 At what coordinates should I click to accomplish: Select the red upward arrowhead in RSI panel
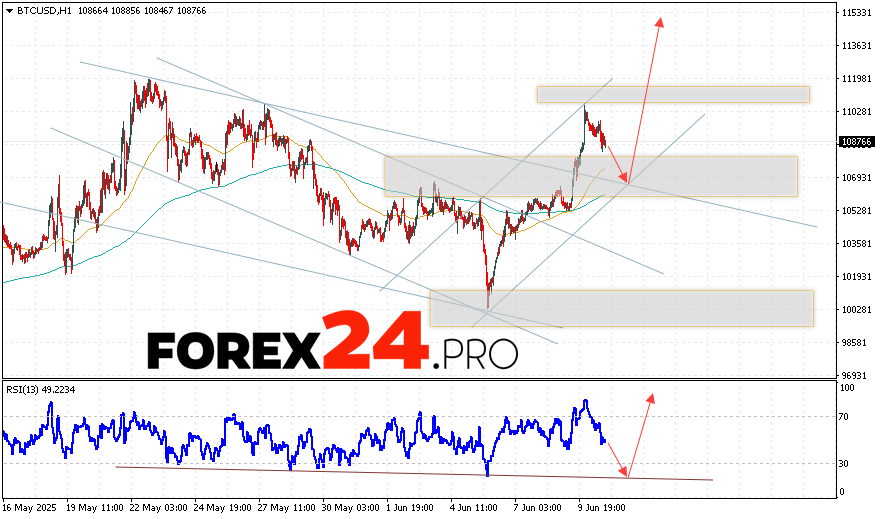(651, 397)
